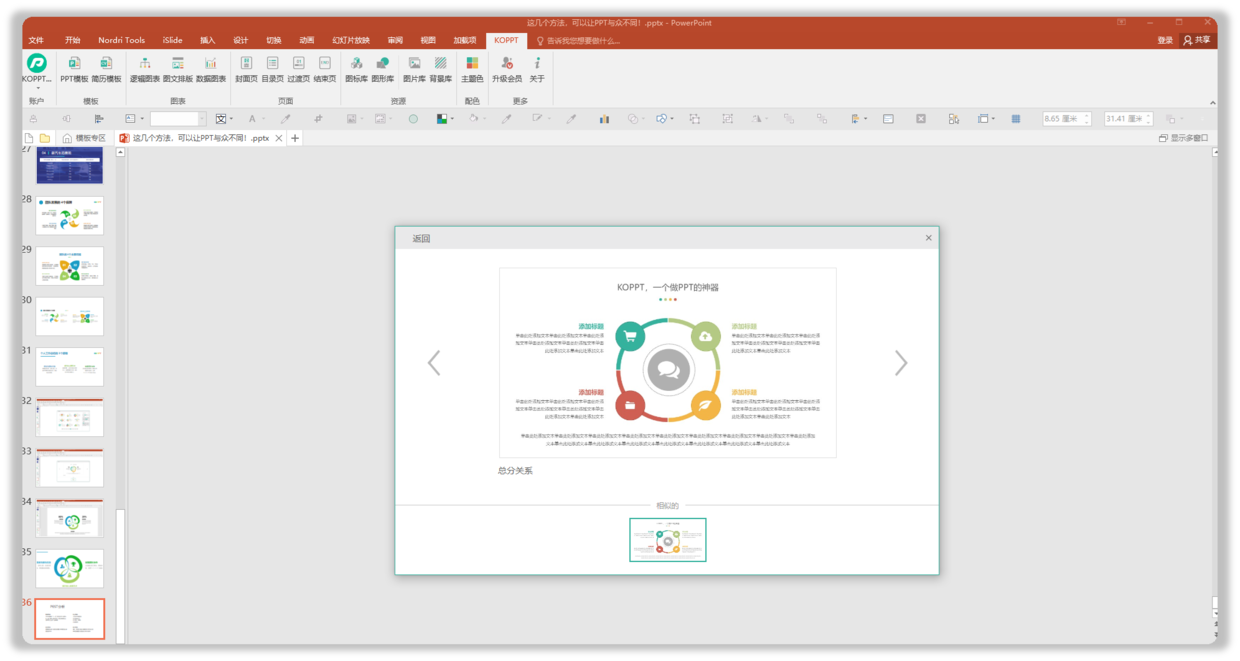Close the KOPPT preview dialog
Viewport: 1240px width, 661px height.
click(929, 238)
